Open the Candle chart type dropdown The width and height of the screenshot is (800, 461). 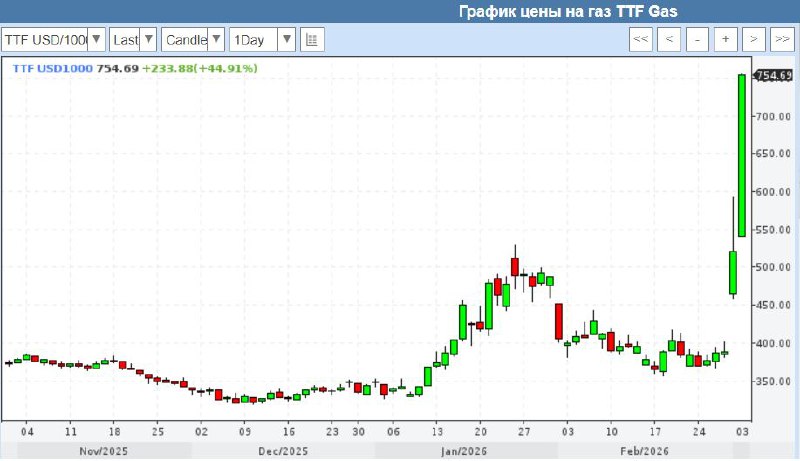click(x=192, y=40)
